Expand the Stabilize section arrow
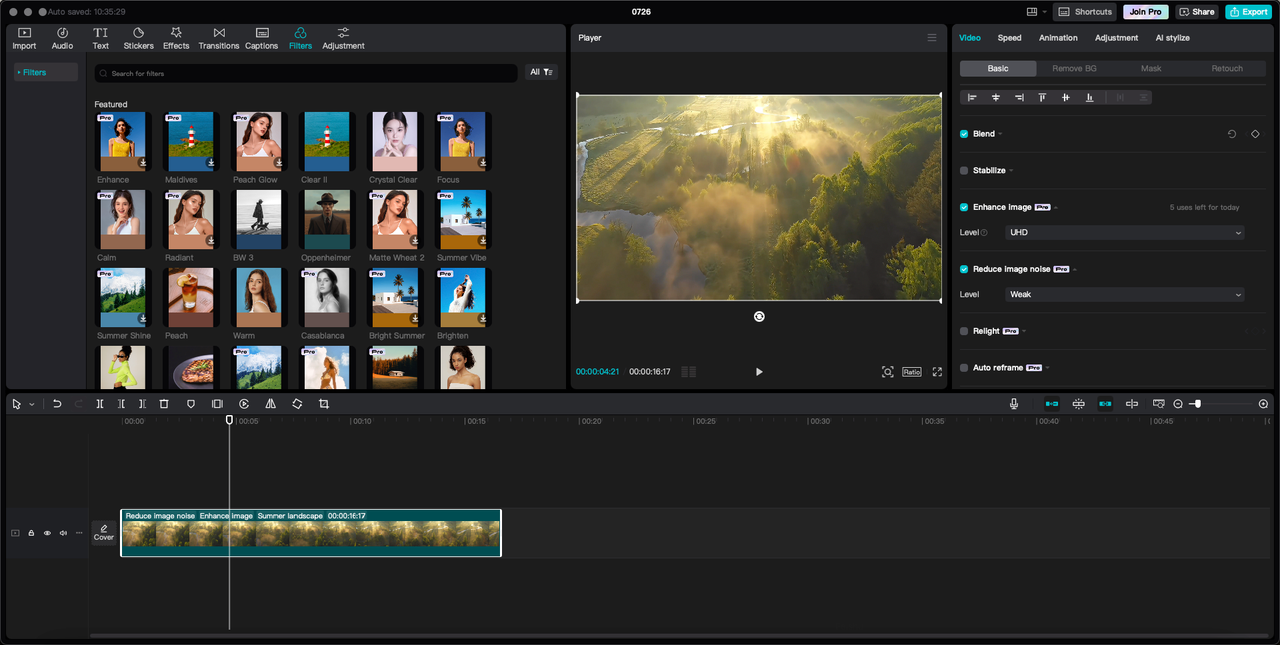 point(1011,171)
